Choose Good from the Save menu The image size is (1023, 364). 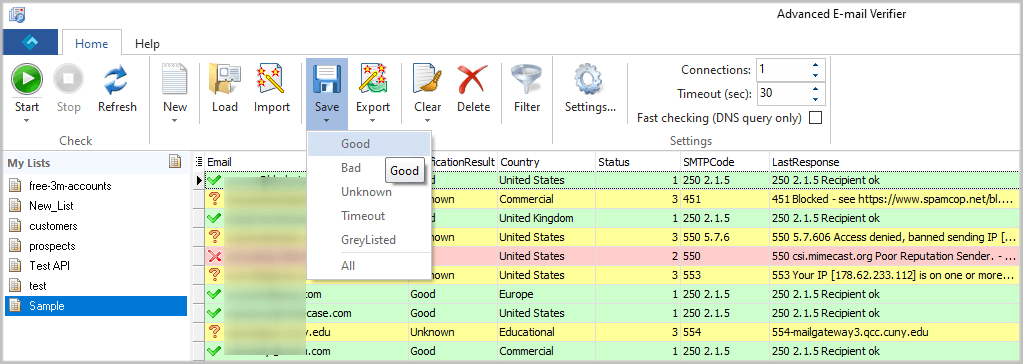pyautogui.click(x=369, y=144)
